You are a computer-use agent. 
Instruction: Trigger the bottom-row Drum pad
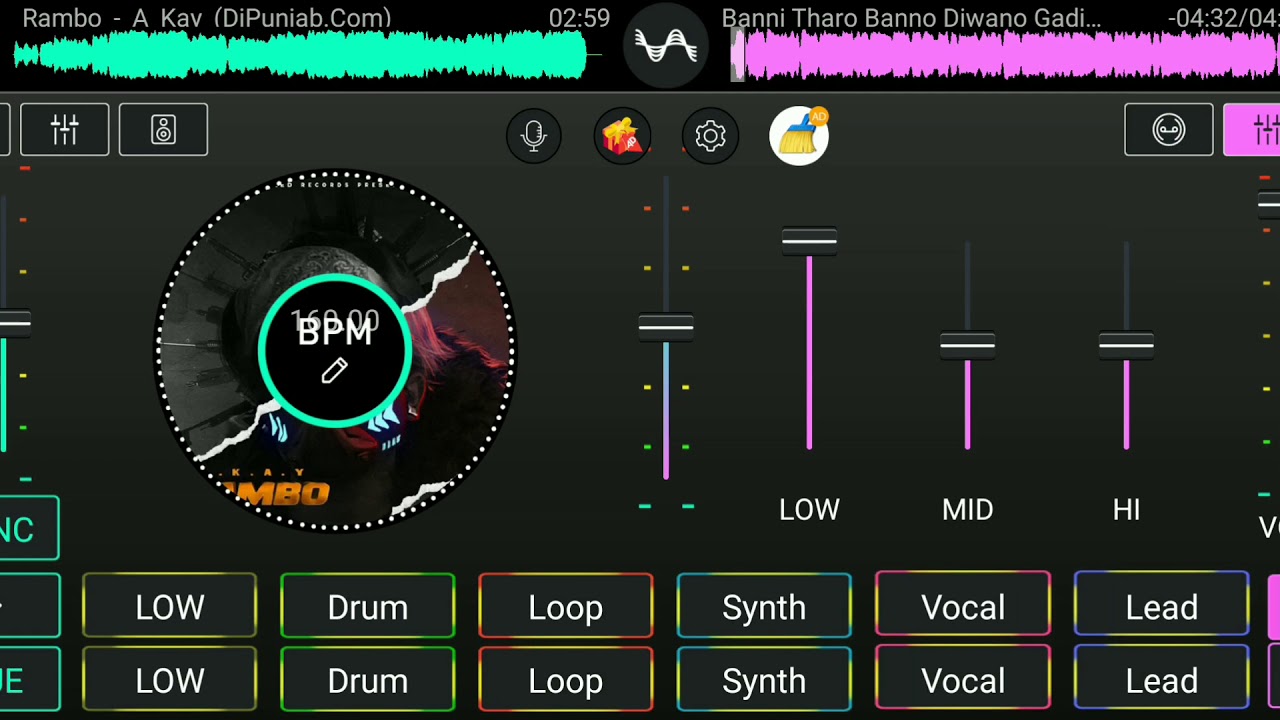coord(368,680)
